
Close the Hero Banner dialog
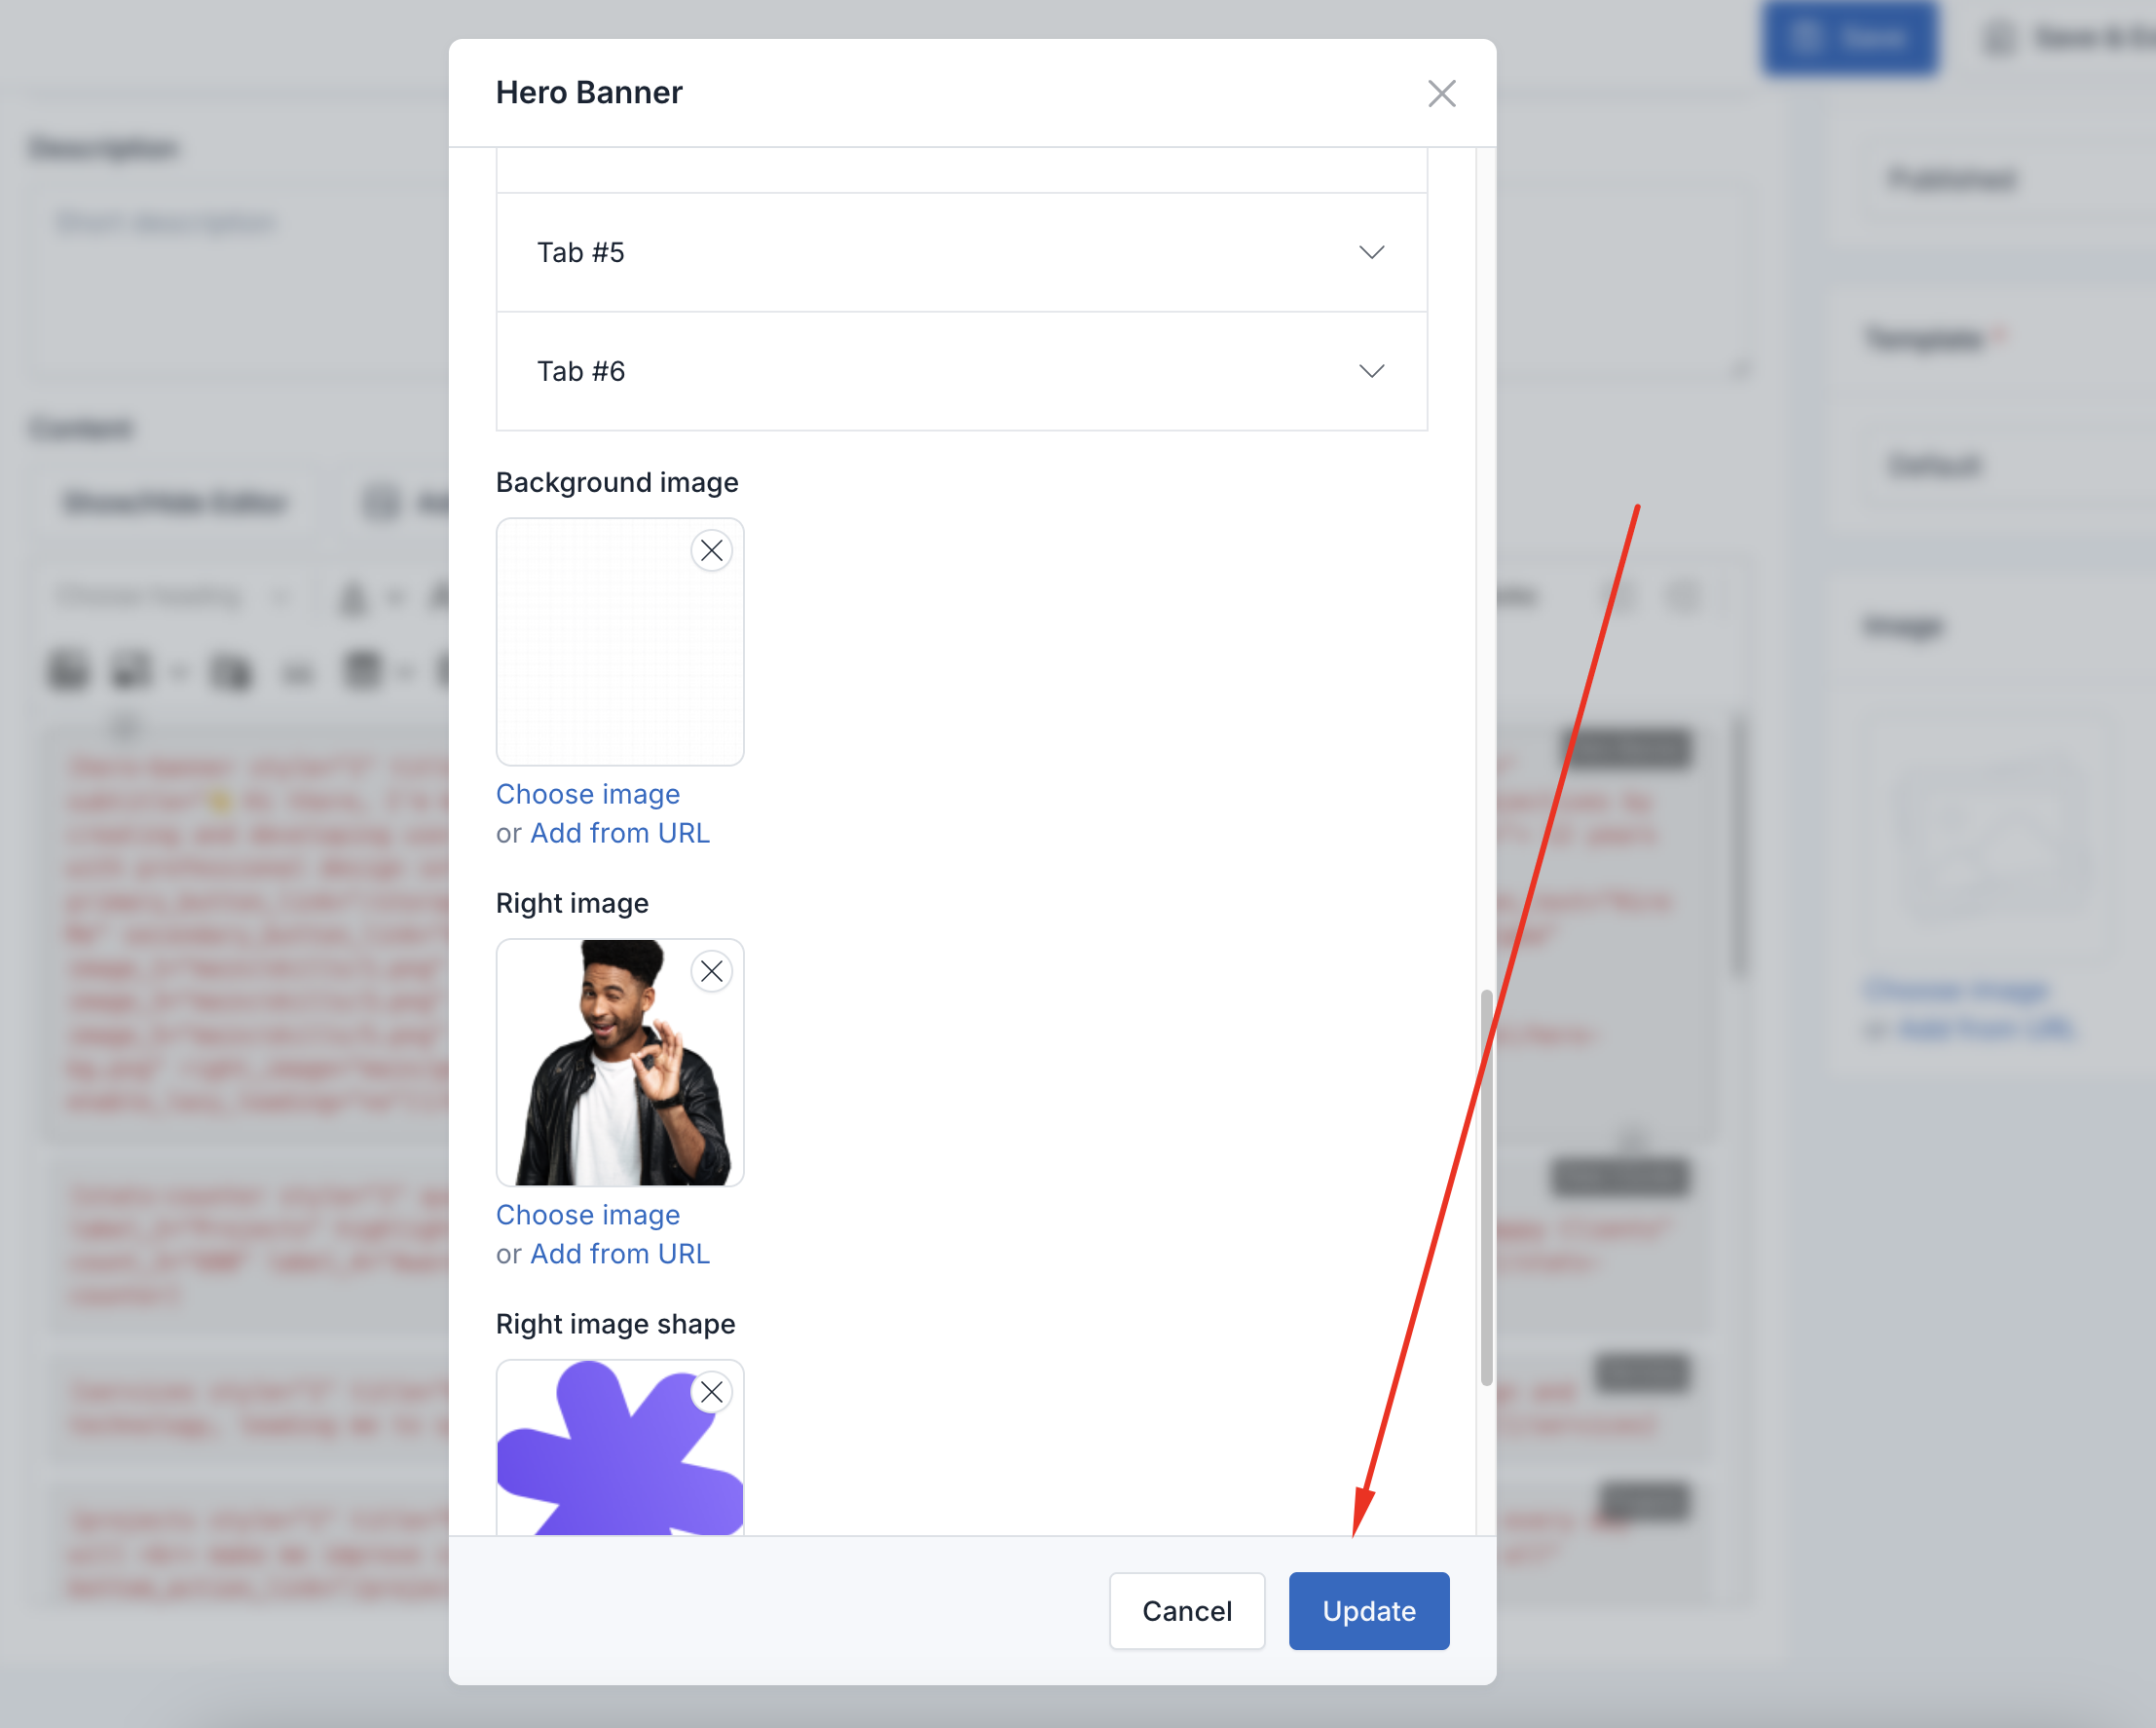click(1441, 93)
